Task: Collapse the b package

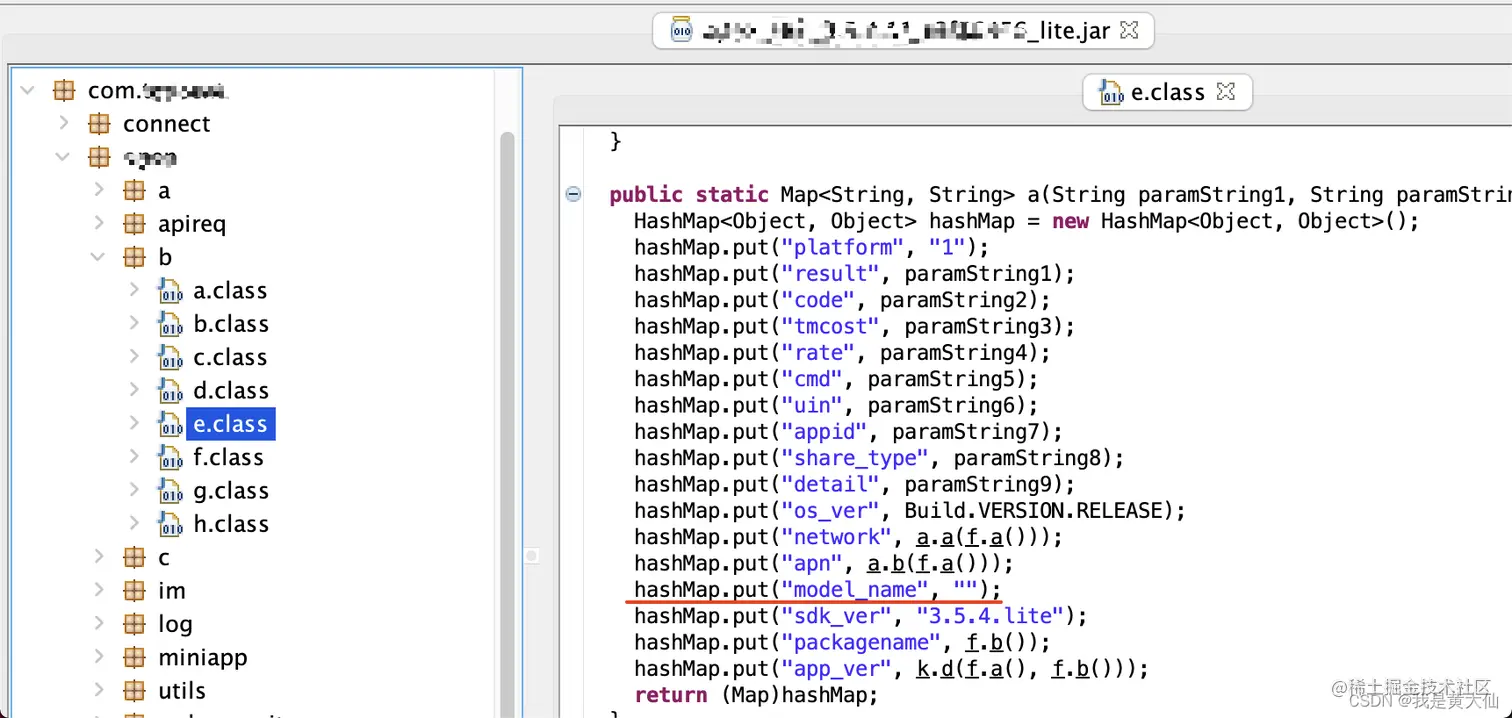Action: 99,257
